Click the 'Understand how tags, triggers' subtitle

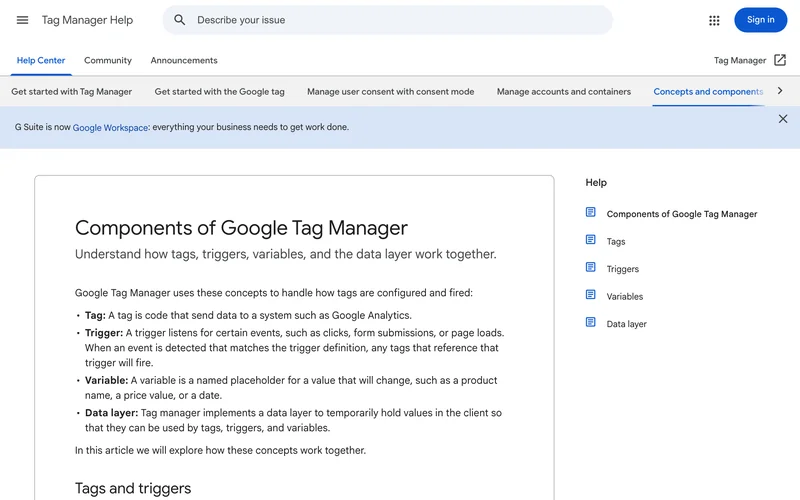pos(286,254)
